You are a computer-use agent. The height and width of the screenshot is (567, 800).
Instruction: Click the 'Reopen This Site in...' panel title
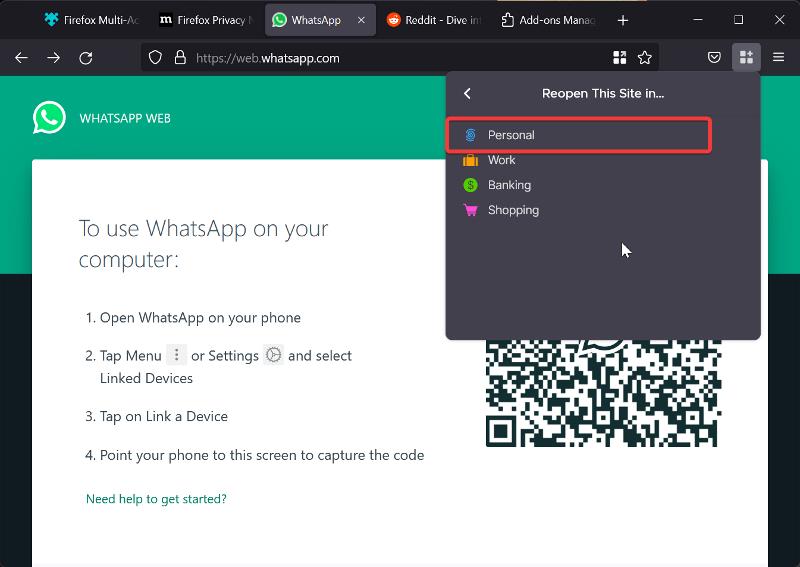[603, 93]
